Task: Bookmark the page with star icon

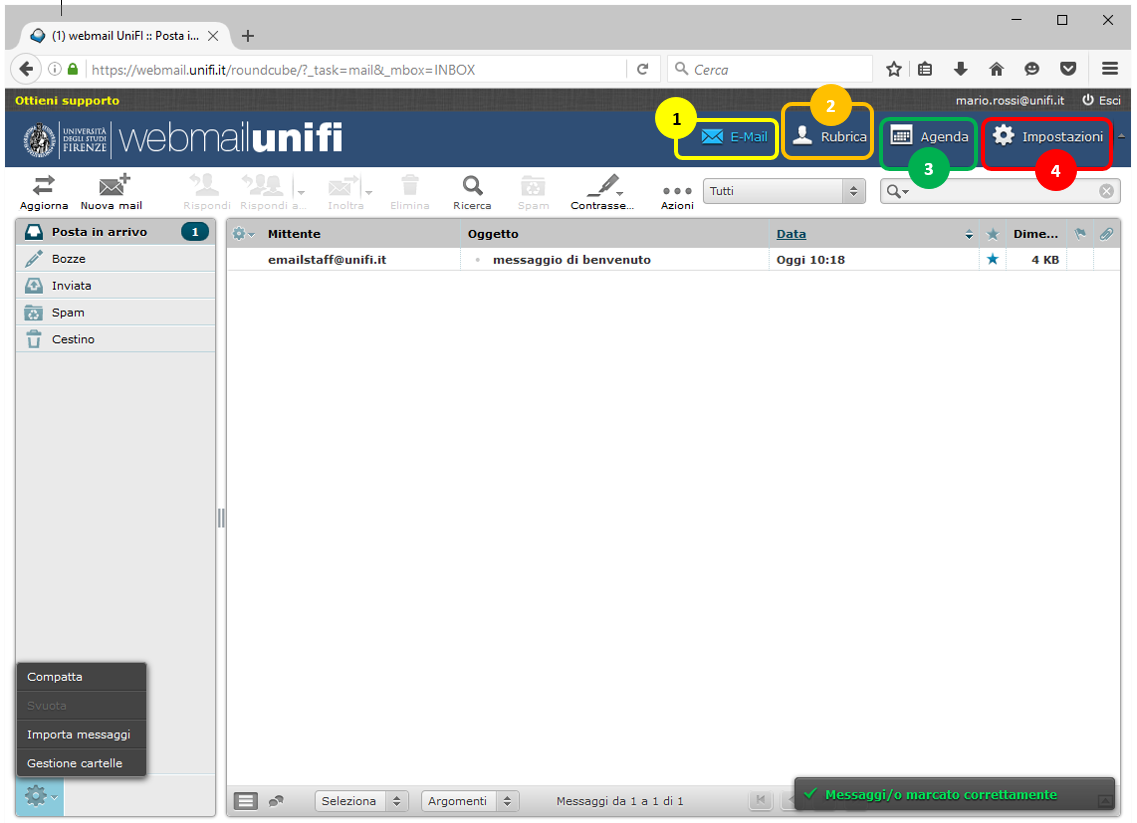Action: tap(893, 69)
